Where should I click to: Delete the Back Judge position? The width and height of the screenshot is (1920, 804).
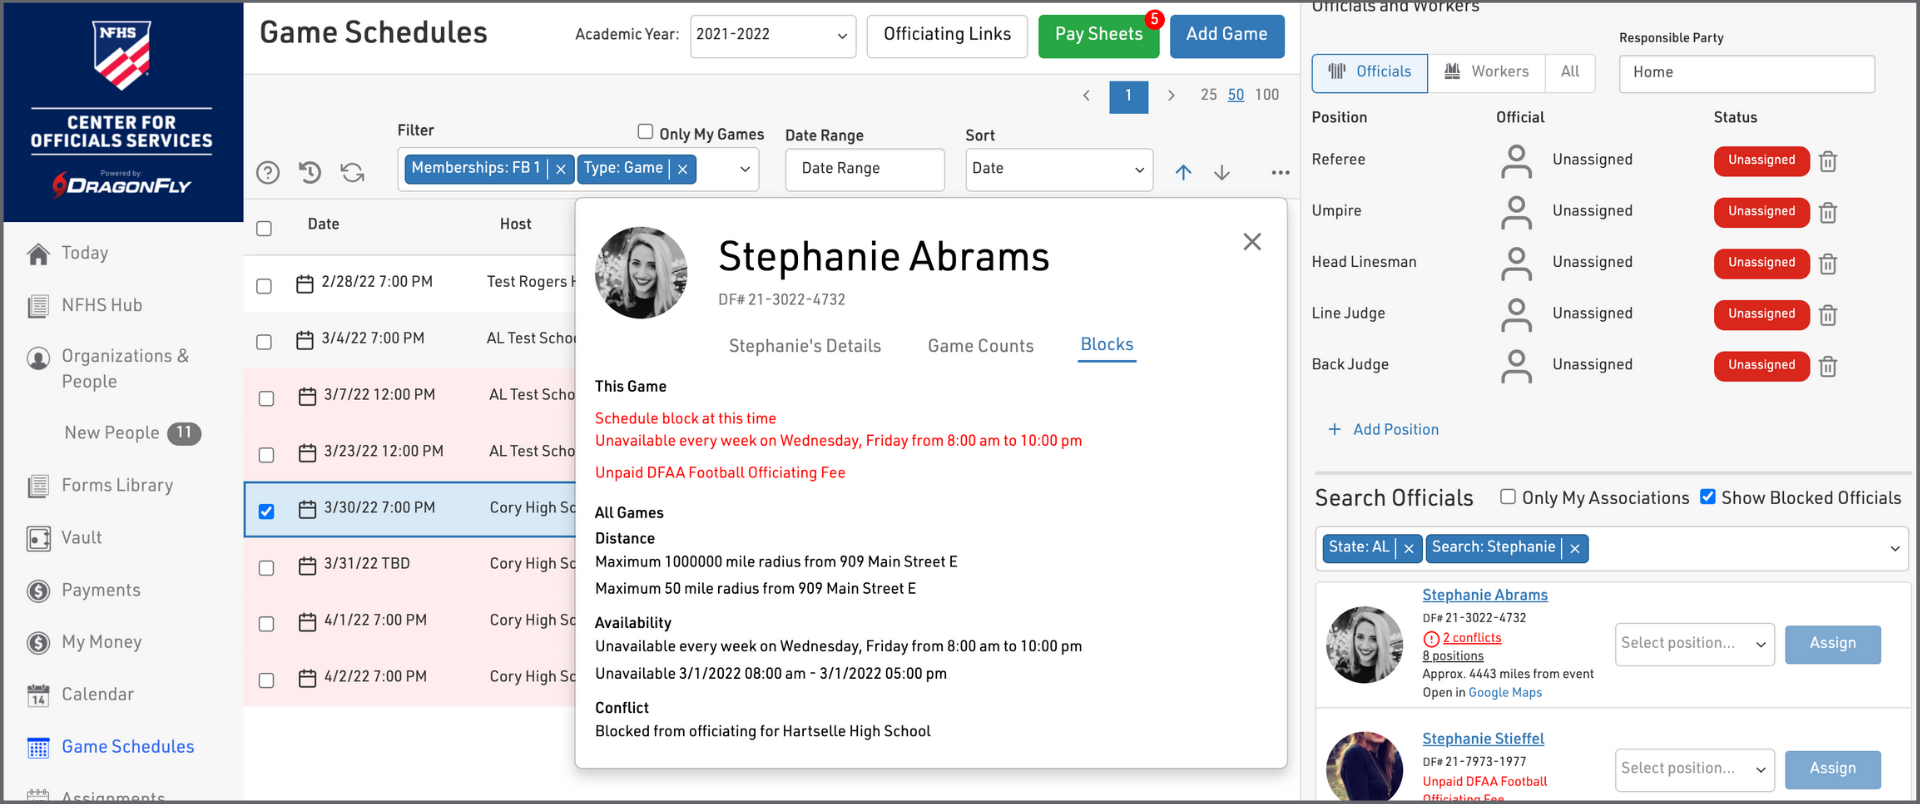[1828, 366]
